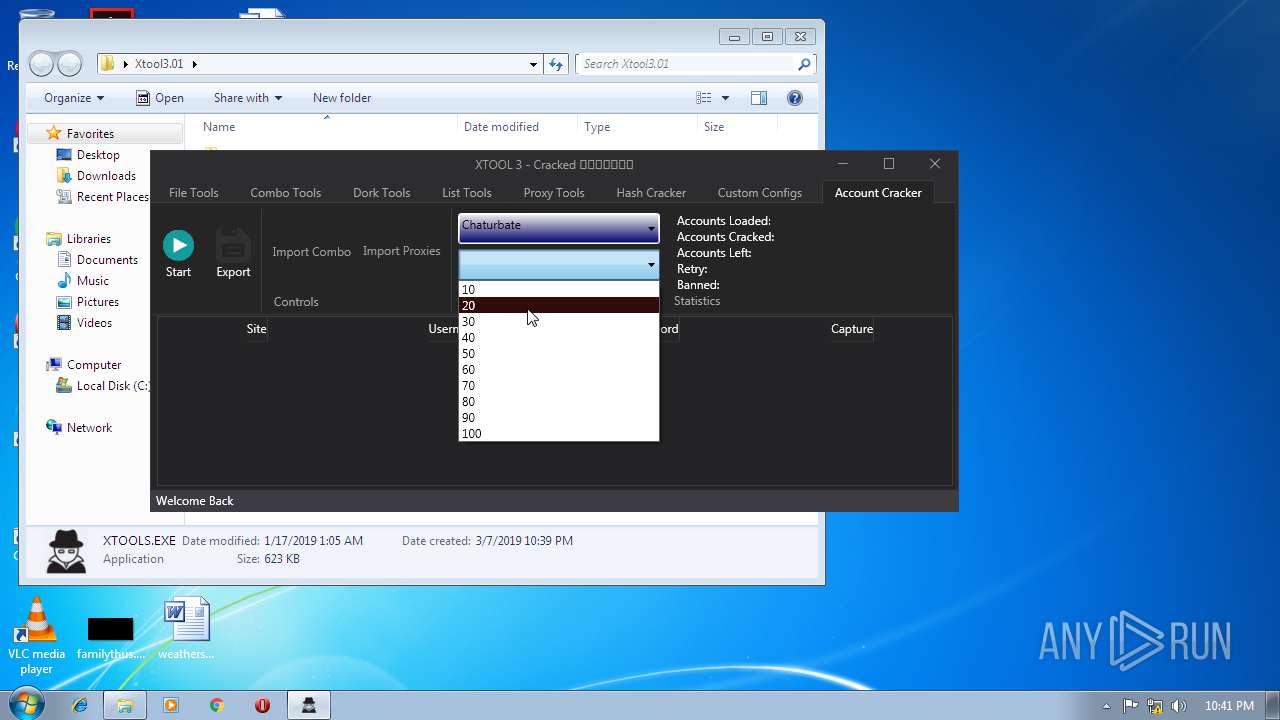
Task: Click the Date modified column header
Action: point(517,127)
